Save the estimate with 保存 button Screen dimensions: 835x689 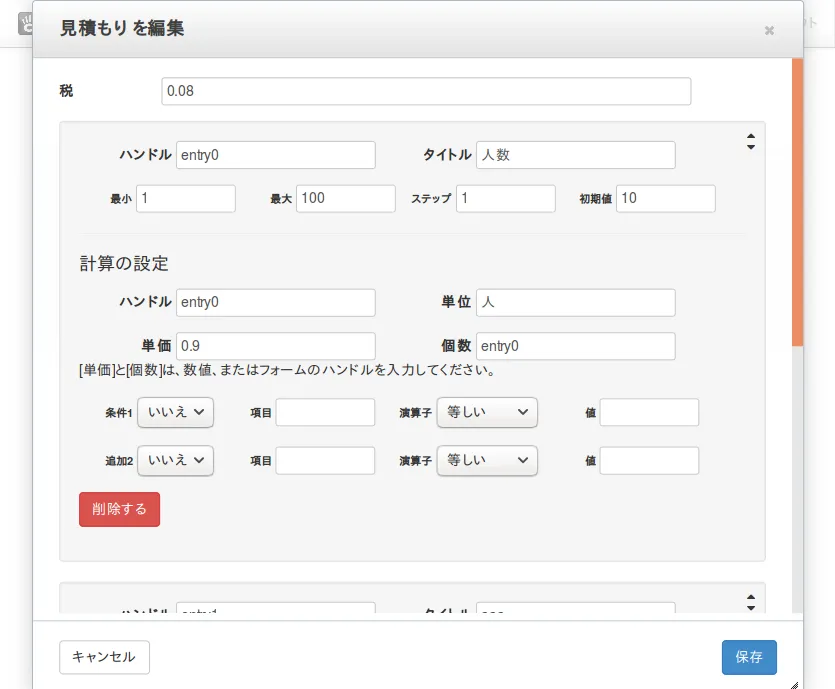pyautogui.click(x=749, y=657)
